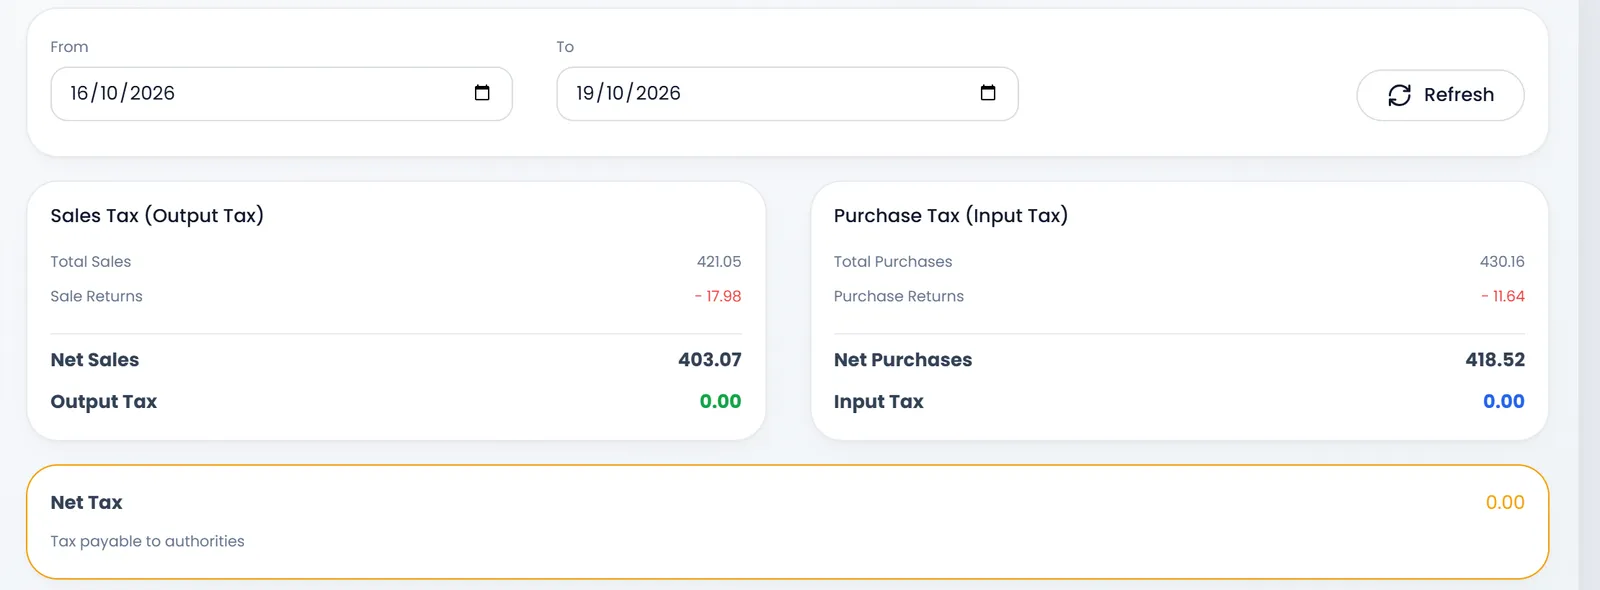Image resolution: width=1600 pixels, height=590 pixels.
Task: Click the Total Sales label
Action: [x=91, y=262]
